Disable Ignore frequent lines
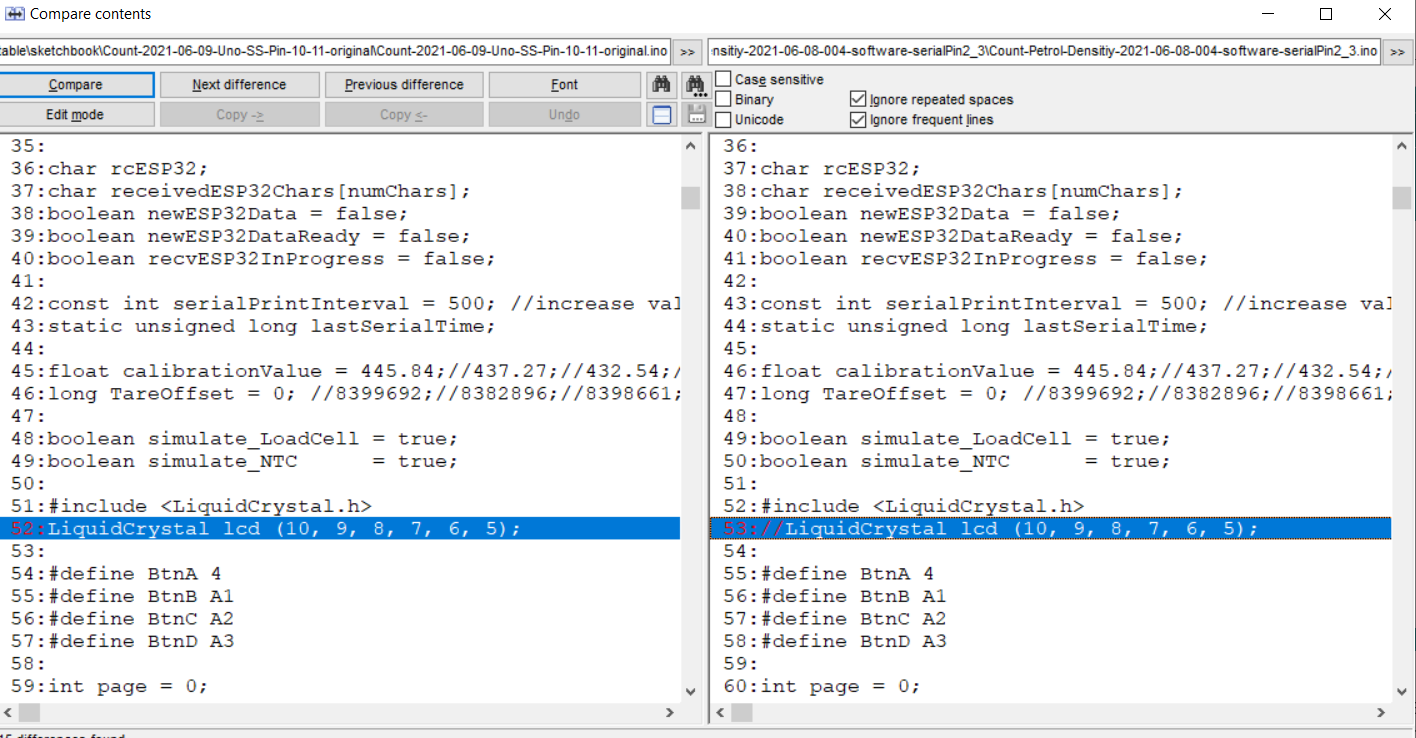Viewport: 1416px width, 738px height. [x=858, y=120]
